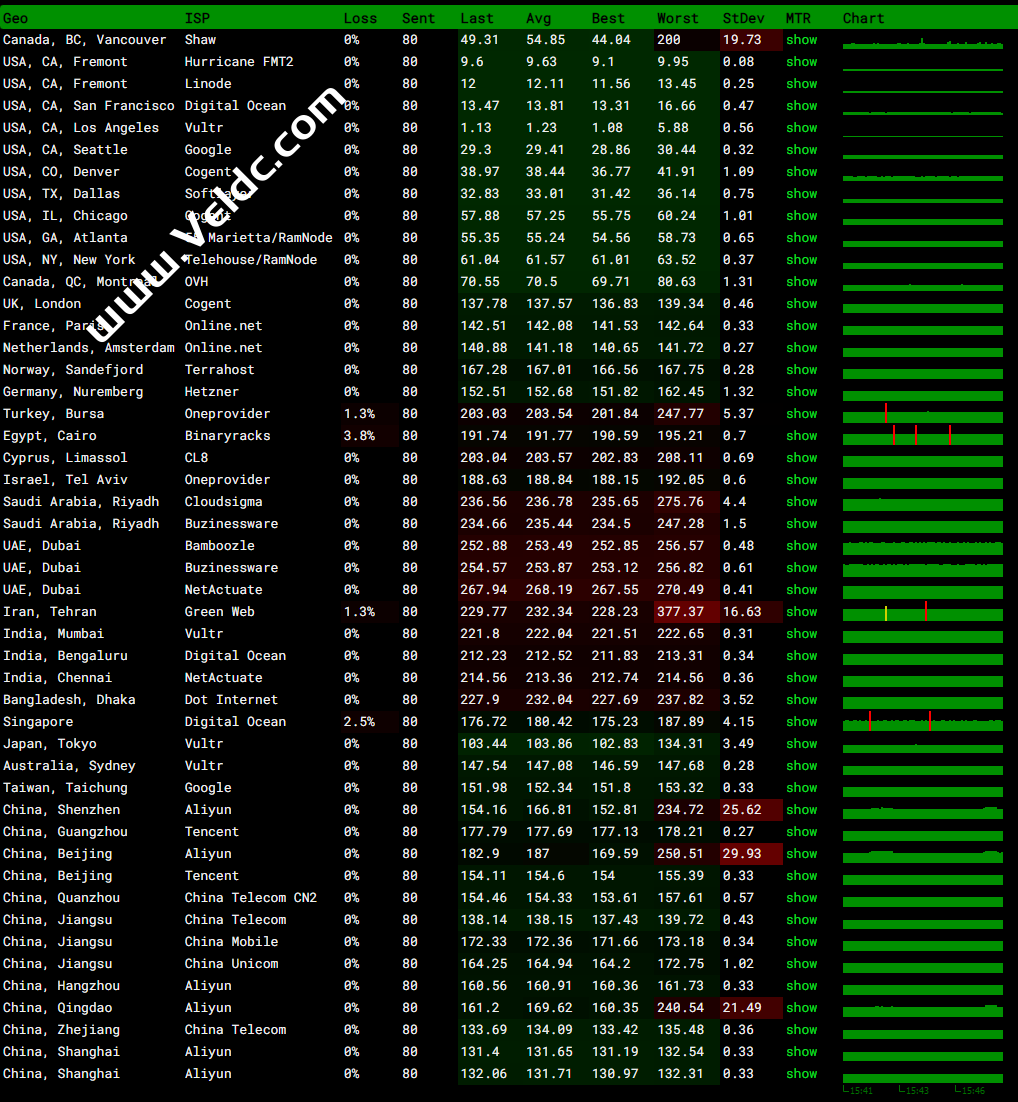This screenshot has height=1102, width=1018.
Task: Show MTR for Beijing Aliyun row
Action: click(801, 854)
